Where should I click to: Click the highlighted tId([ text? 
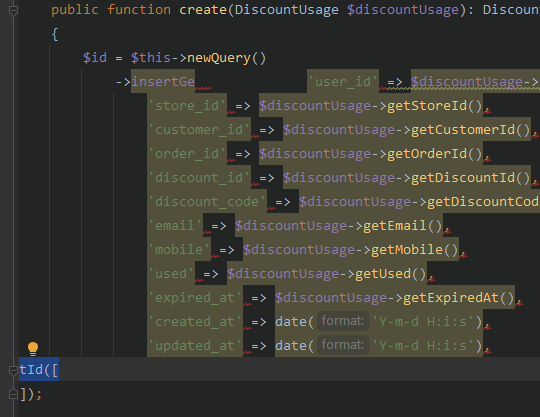(x=39, y=370)
